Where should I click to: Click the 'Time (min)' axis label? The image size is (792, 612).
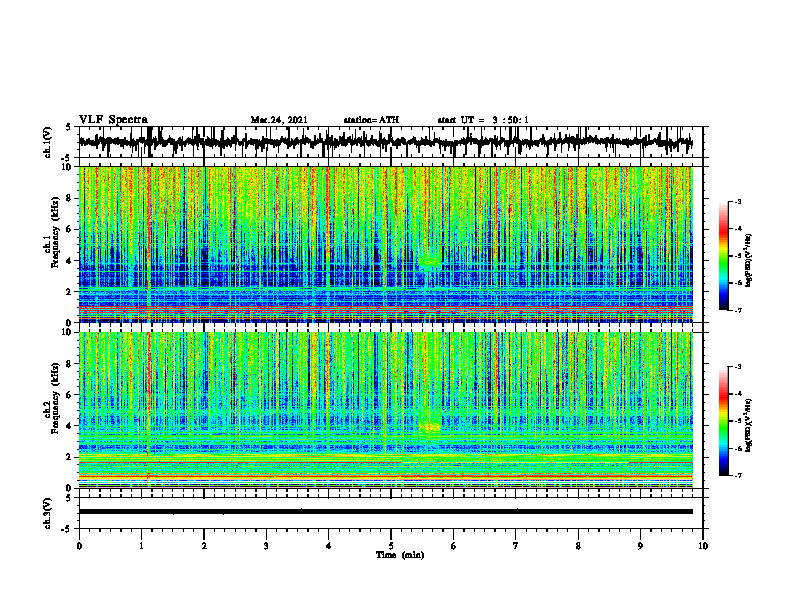(x=400, y=555)
